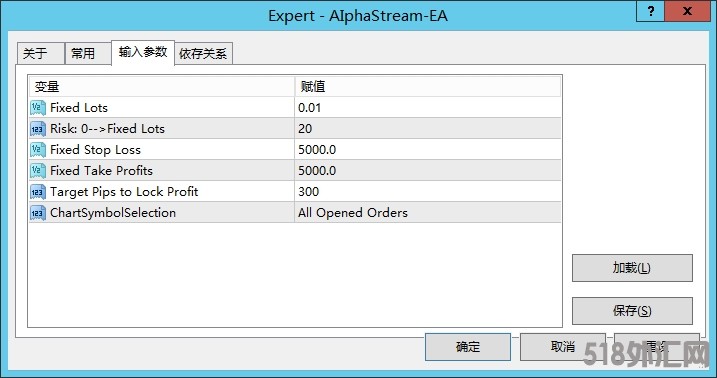Click the help question mark button

[650, 11]
